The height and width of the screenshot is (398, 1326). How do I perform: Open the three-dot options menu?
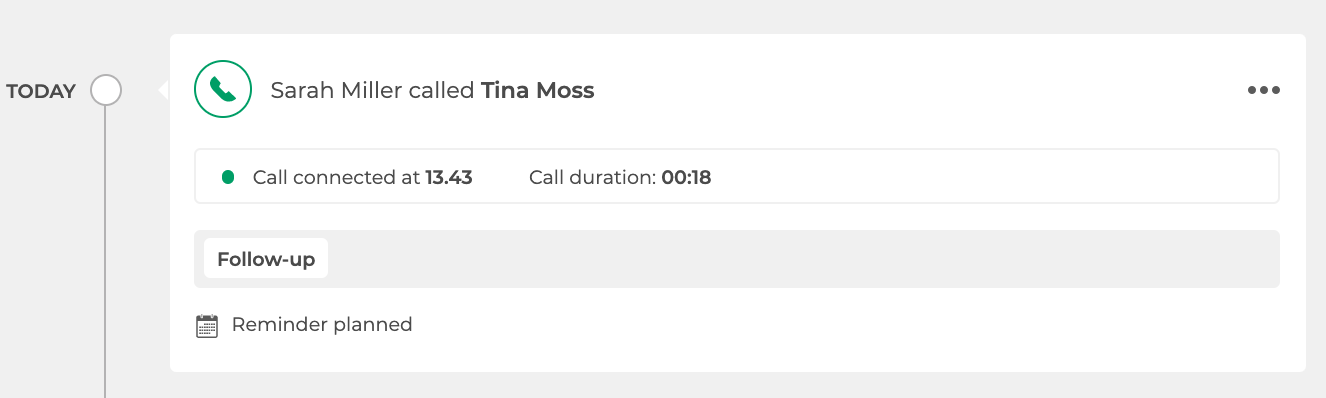point(1264,90)
